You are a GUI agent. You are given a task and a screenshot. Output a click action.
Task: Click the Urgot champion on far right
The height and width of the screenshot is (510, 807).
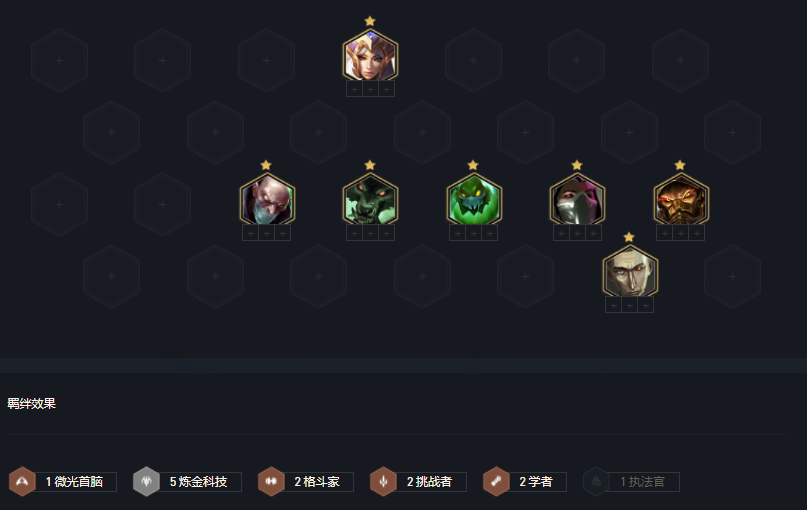pos(681,200)
